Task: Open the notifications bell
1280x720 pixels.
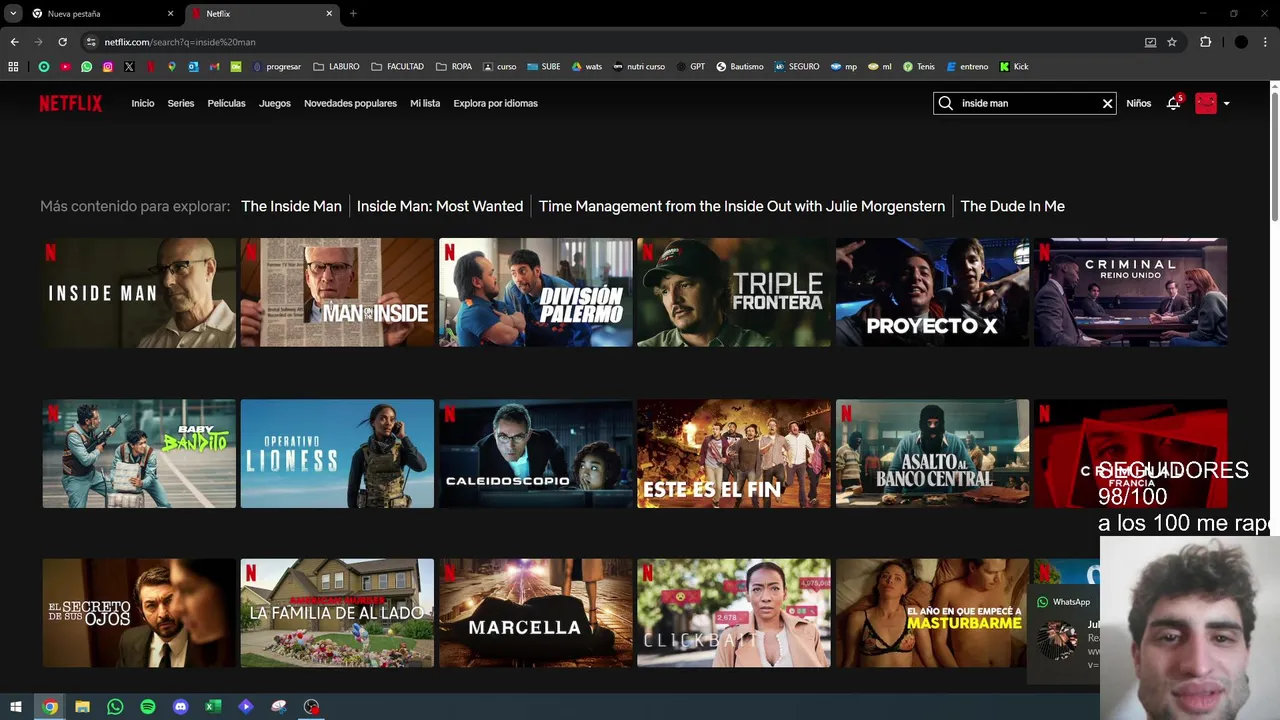Action: pos(1173,103)
